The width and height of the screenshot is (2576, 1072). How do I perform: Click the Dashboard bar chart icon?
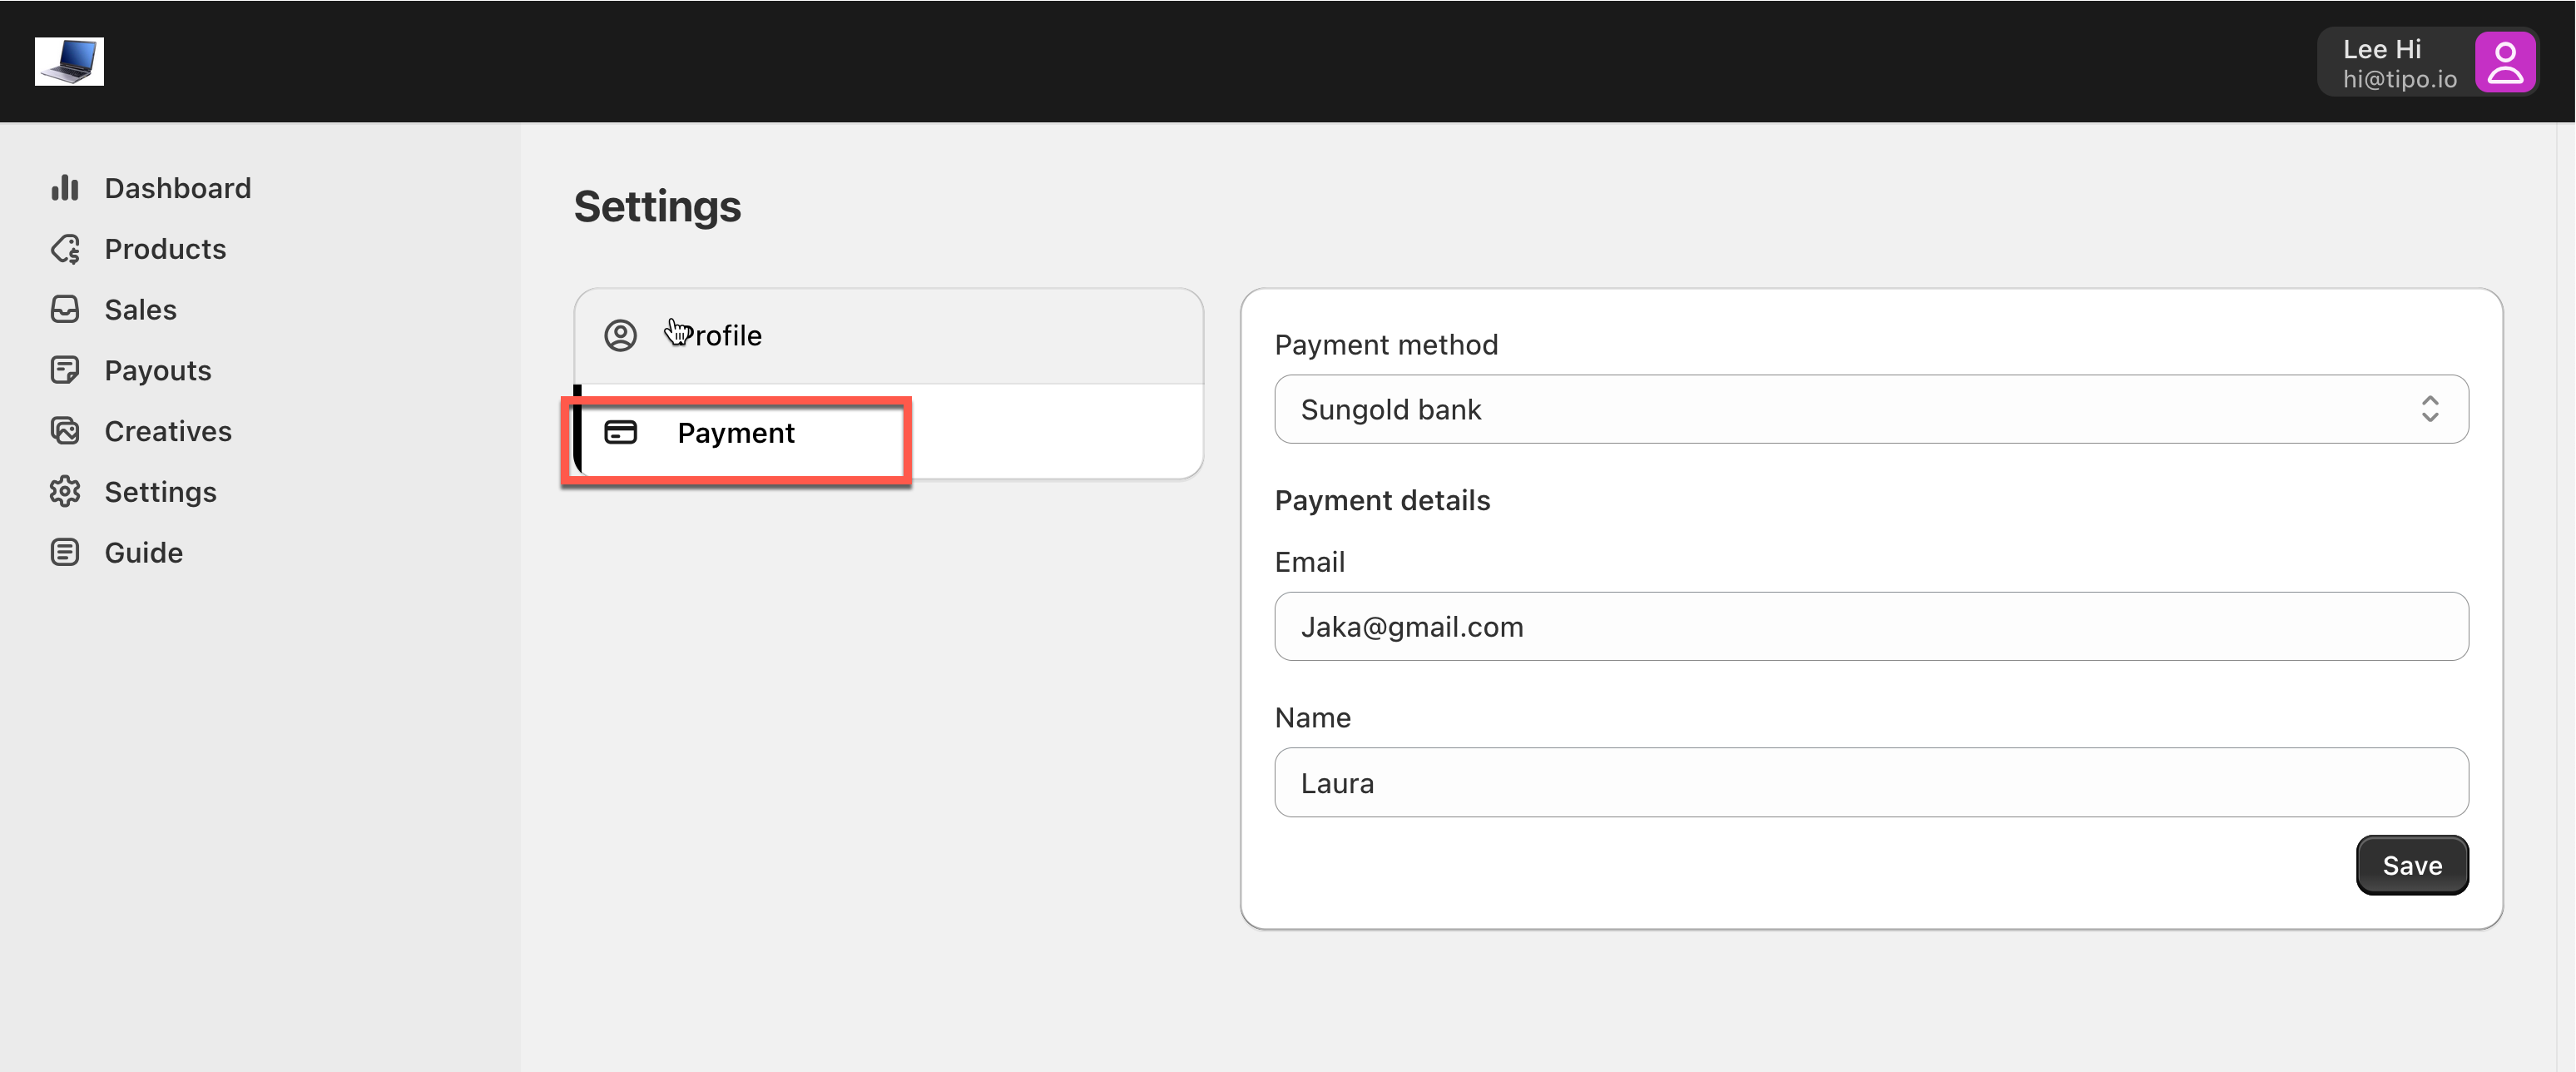(65, 188)
